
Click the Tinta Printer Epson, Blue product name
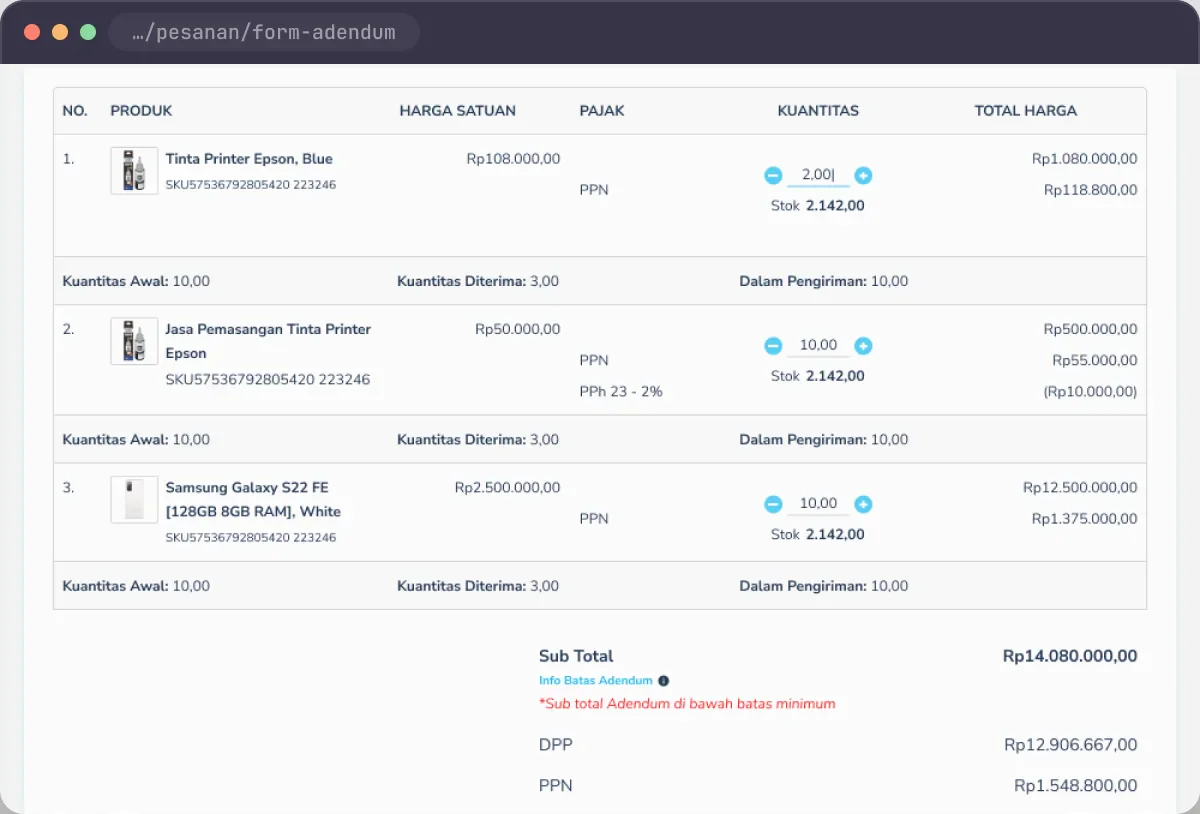[x=249, y=158]
